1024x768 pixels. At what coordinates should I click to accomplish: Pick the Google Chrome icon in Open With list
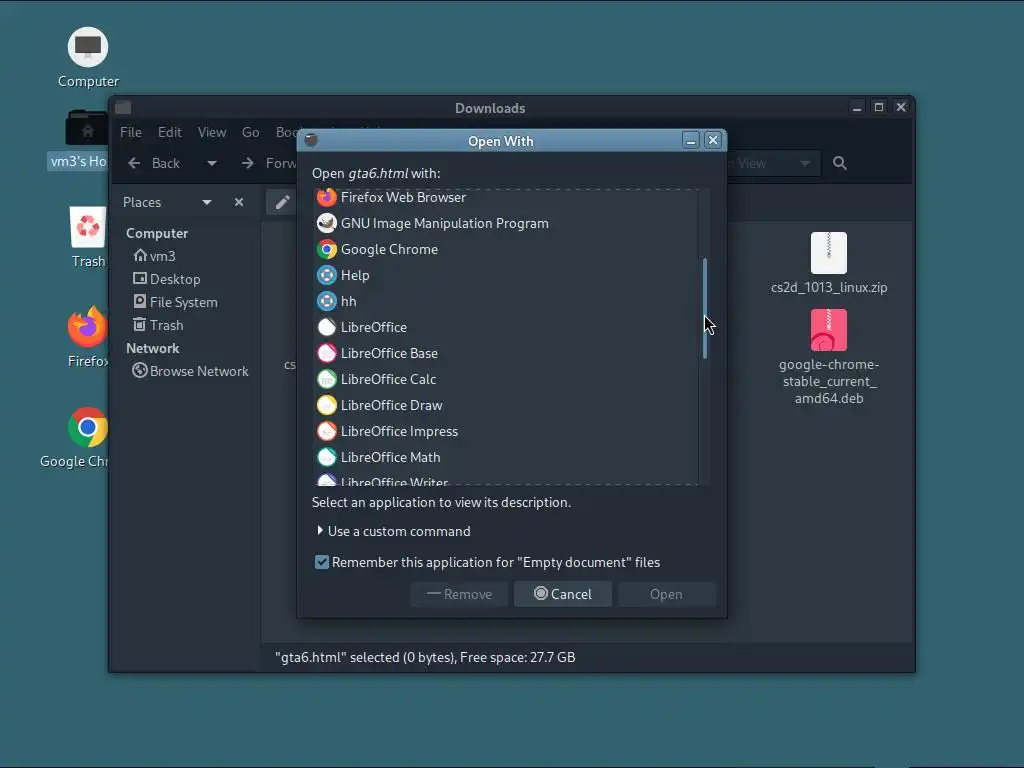click(x=327, y=249)
